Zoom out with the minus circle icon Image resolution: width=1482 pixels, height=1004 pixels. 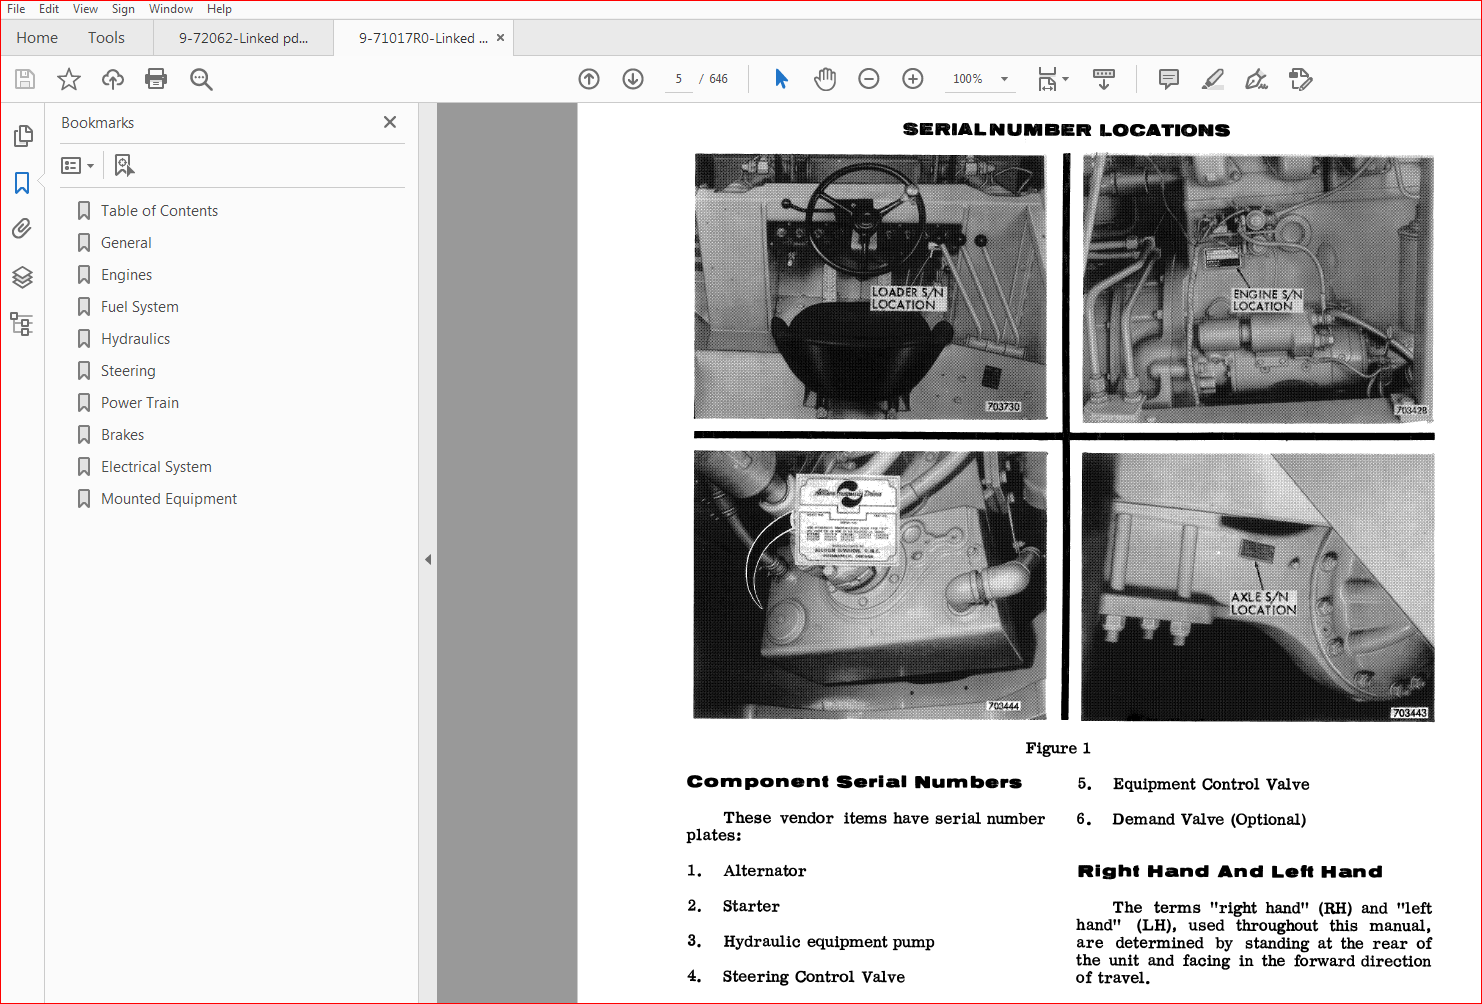click(x=869, y=79)
